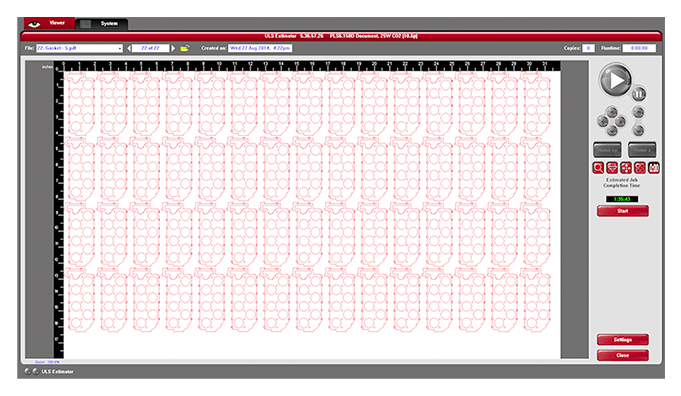The image size is (681, 396).
Task: Click the Pause button beside Play
Action: point(638,94)
